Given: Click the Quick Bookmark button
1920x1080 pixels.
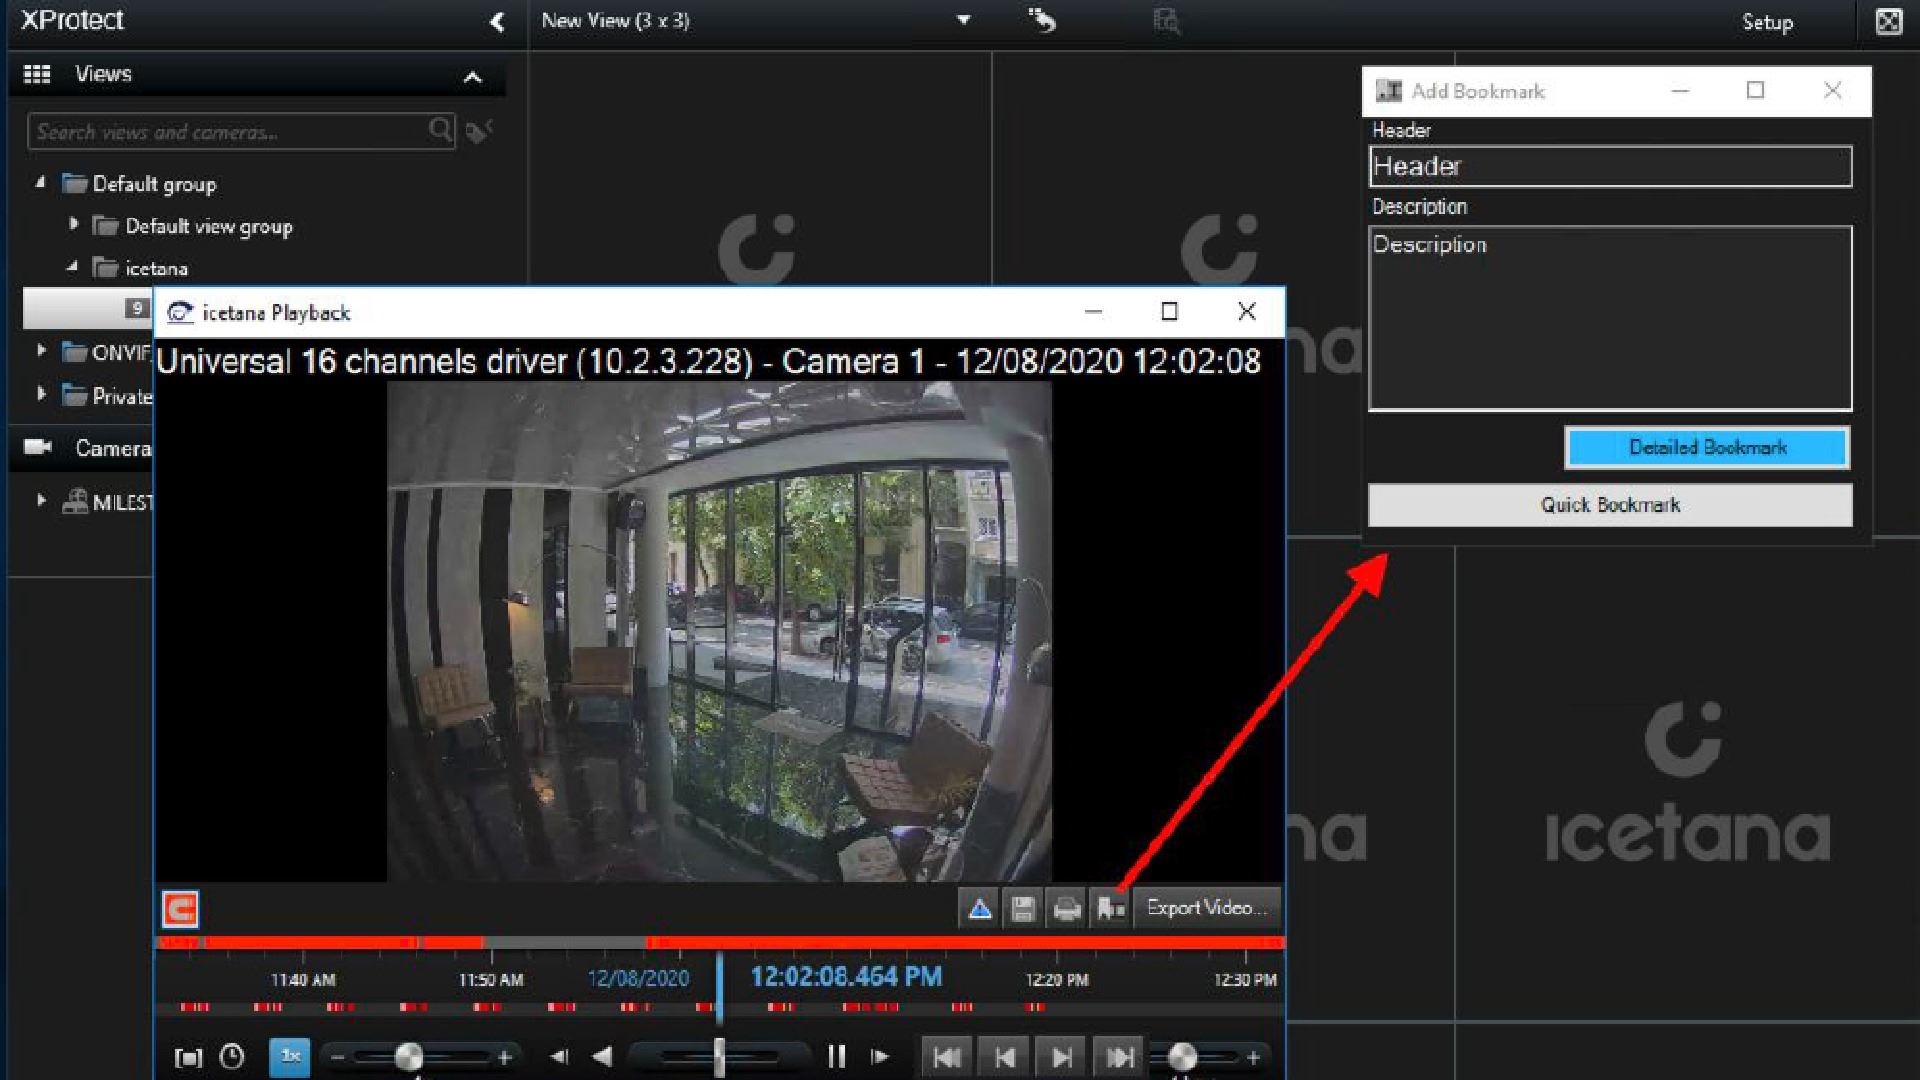Looking at the screenshot, I should click(x=1610, y=505).
